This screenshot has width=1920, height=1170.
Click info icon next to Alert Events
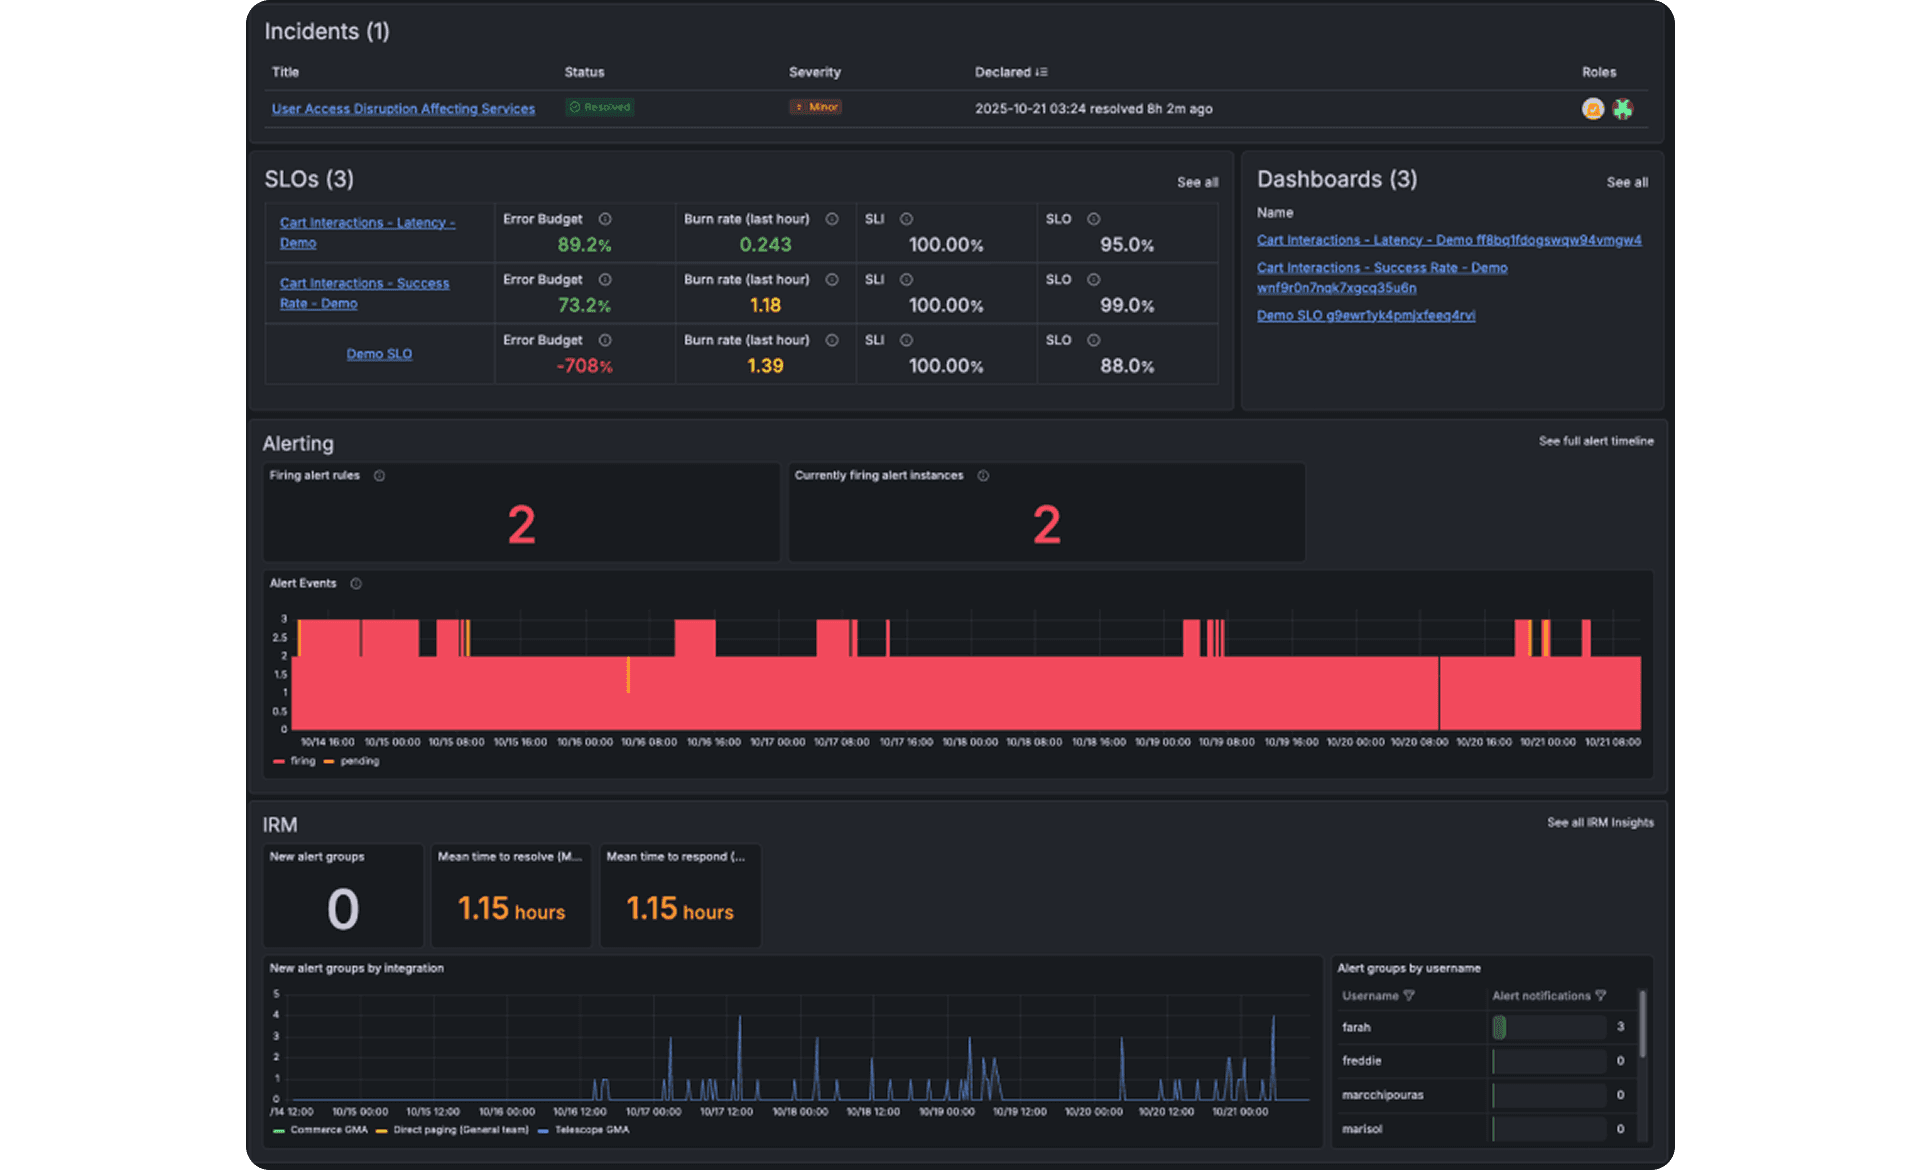[356, 584]
